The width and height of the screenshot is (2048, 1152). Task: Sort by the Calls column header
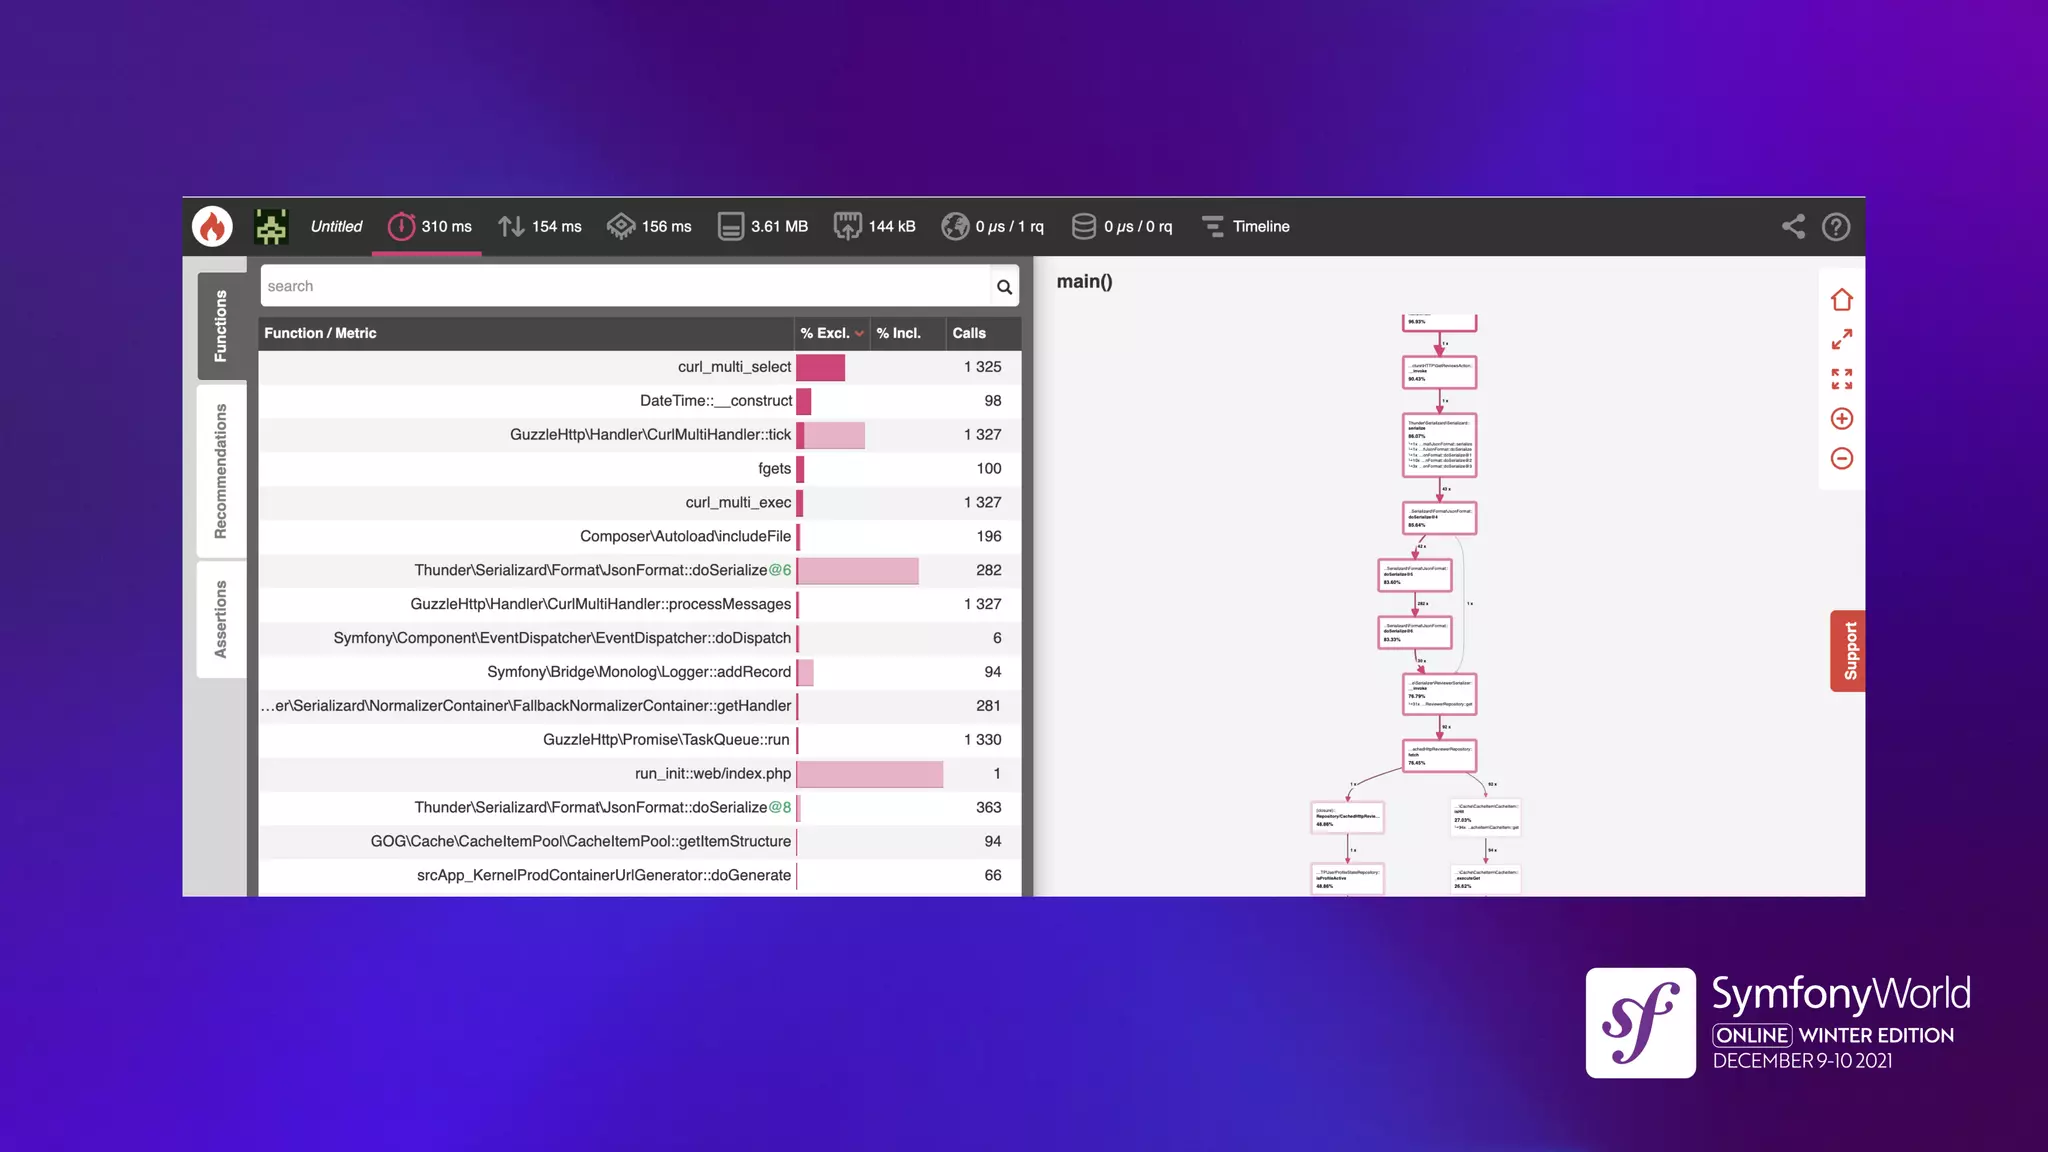tap(968, 334)
